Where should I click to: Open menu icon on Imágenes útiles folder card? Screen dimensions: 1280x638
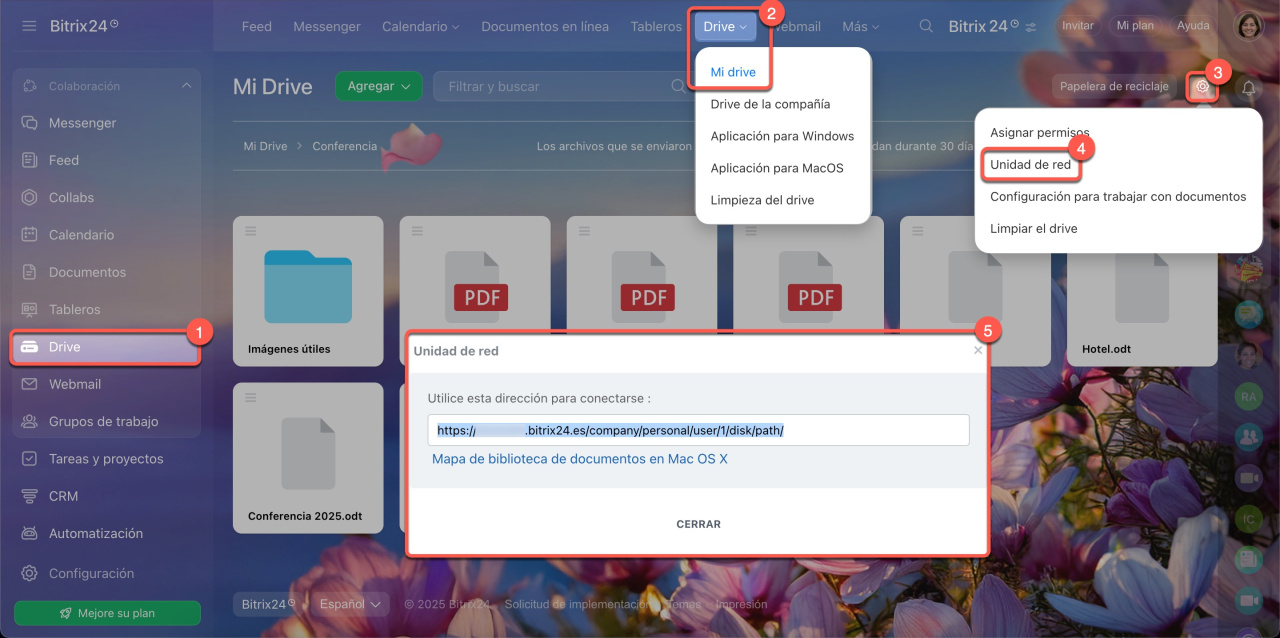click(x=250, y=231)
